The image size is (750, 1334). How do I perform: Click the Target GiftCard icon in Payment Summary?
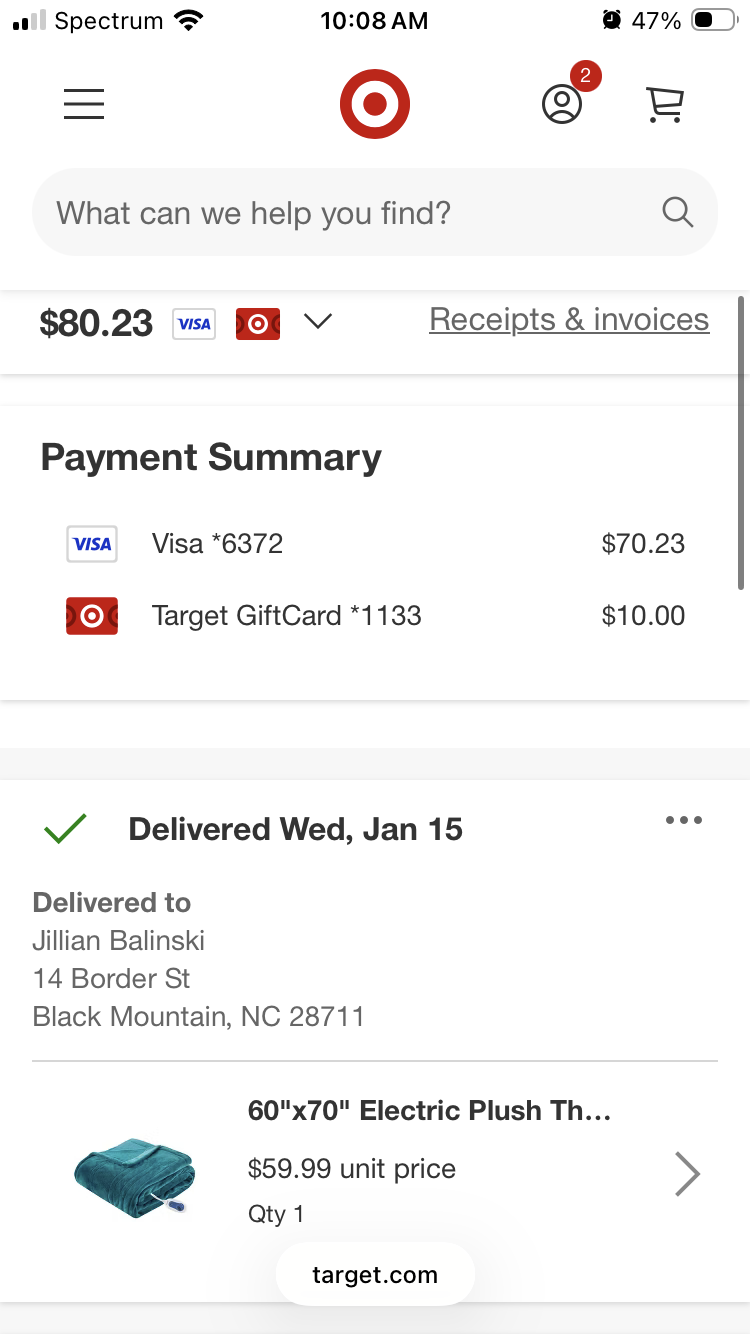[92, 616]
